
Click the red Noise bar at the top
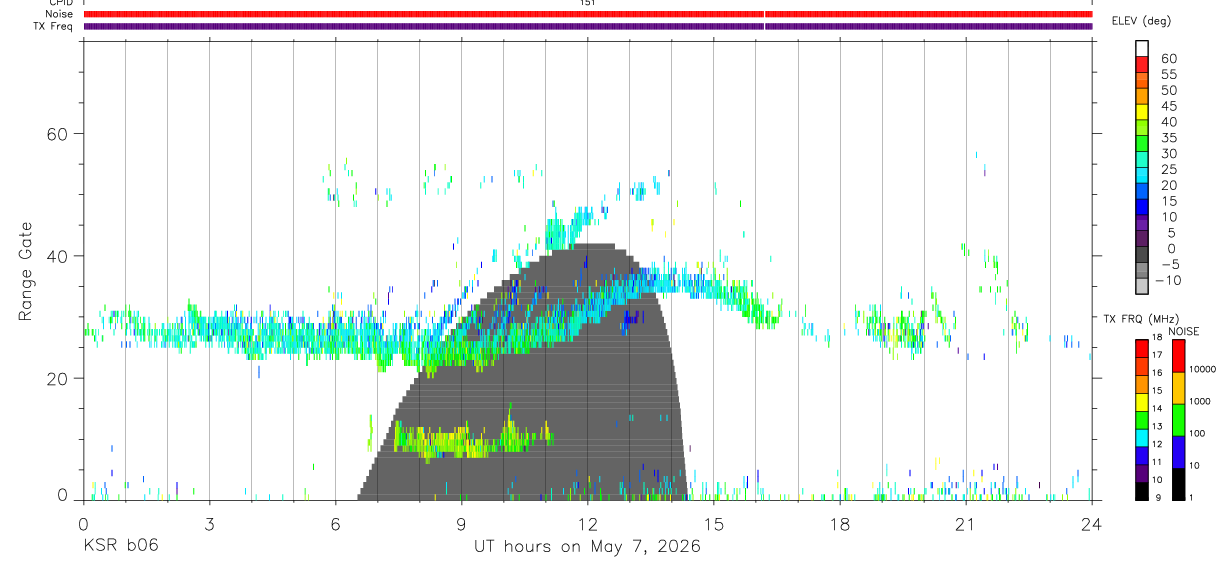pyautogui.click(x=588, y=14)
